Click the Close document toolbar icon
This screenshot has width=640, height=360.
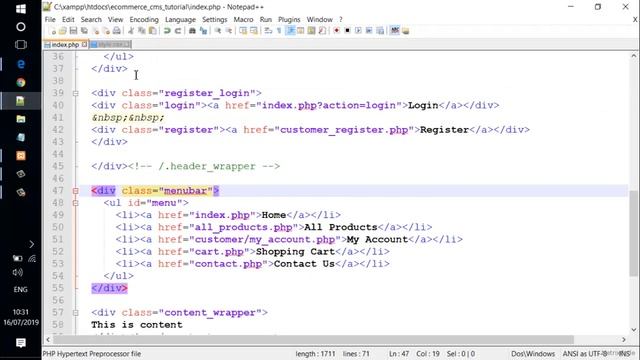coord(96,31)
